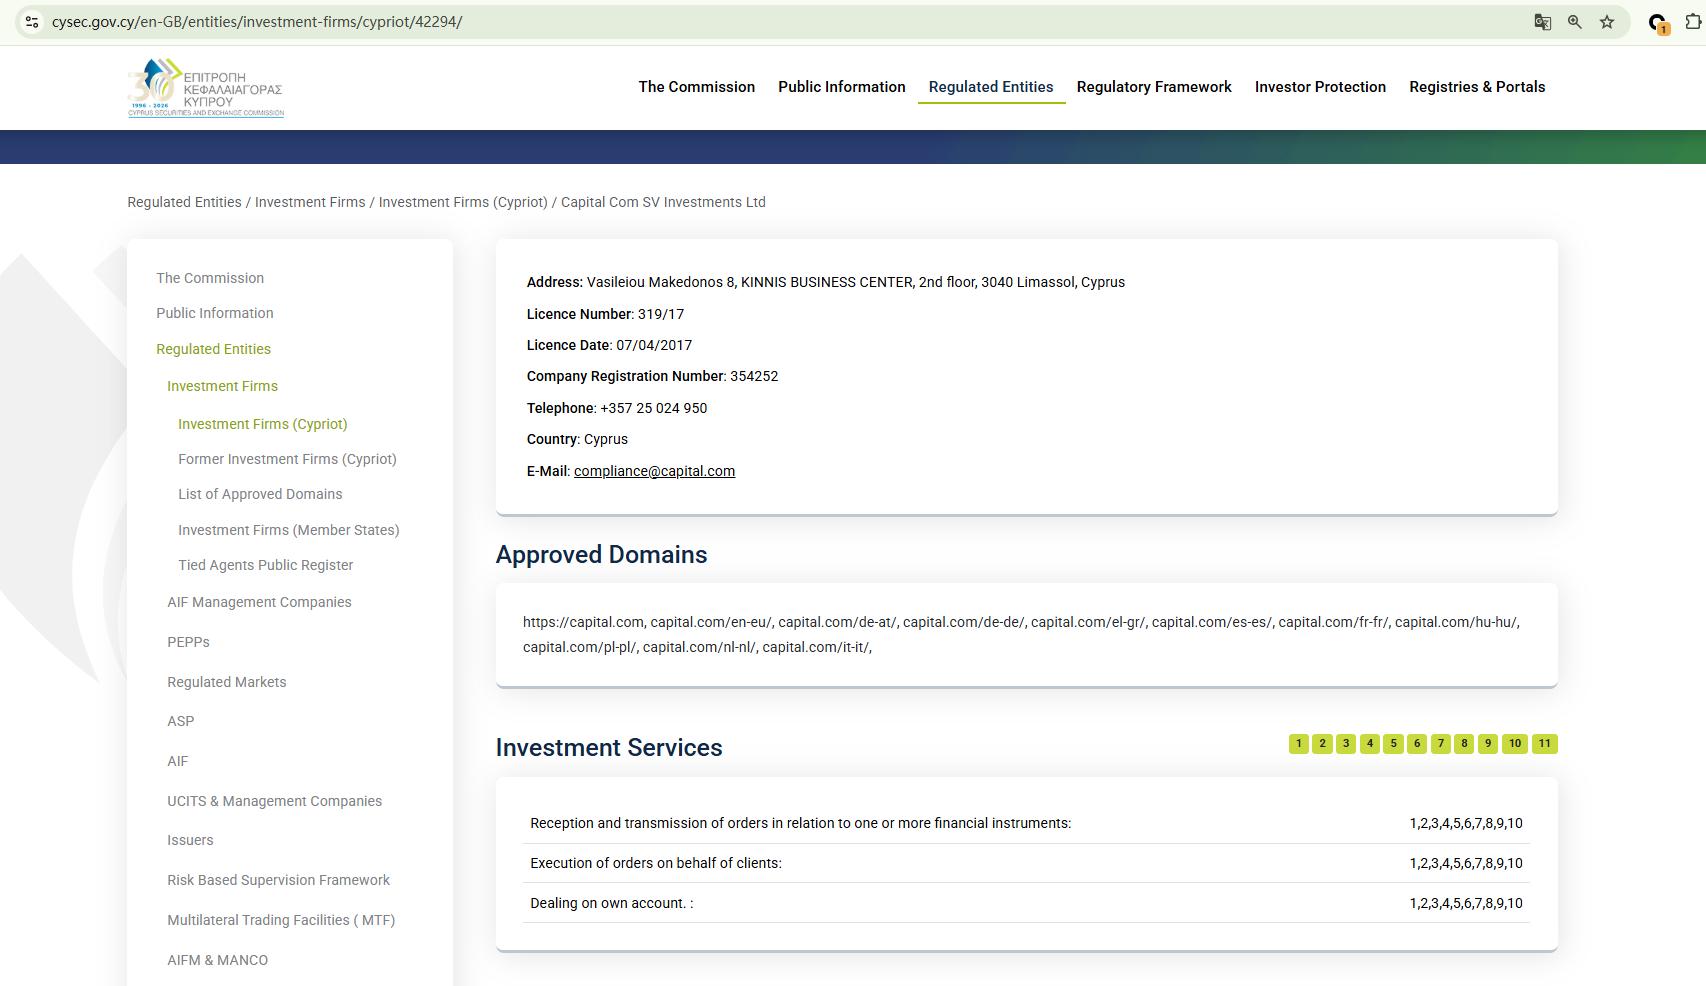Go to Investment Firms breadcrumb link
This screenshot has height=986, width=1706.
point(310,202)
